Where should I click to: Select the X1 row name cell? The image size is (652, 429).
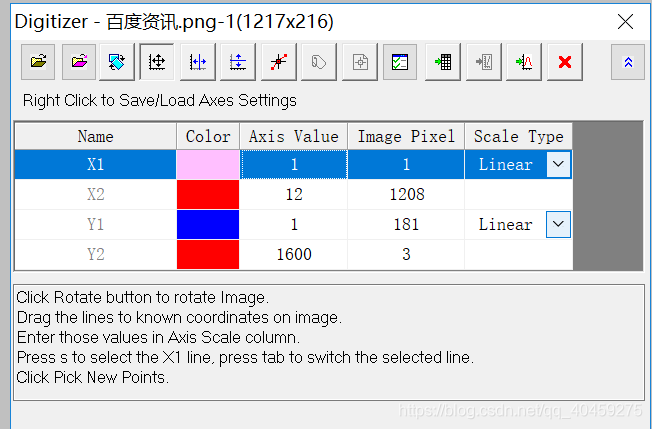(x=96, y=164)
